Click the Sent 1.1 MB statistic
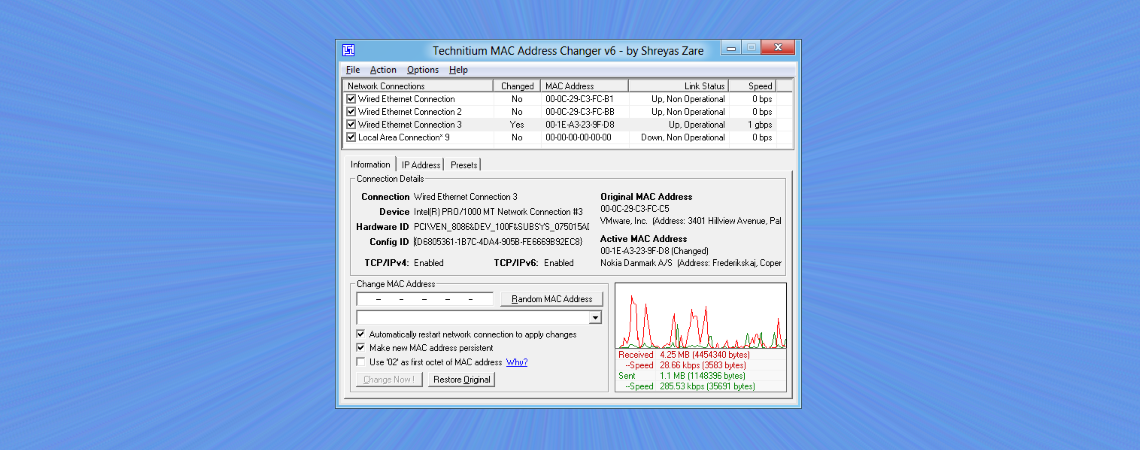The image size is (1140, 450). tap(681, 376)
